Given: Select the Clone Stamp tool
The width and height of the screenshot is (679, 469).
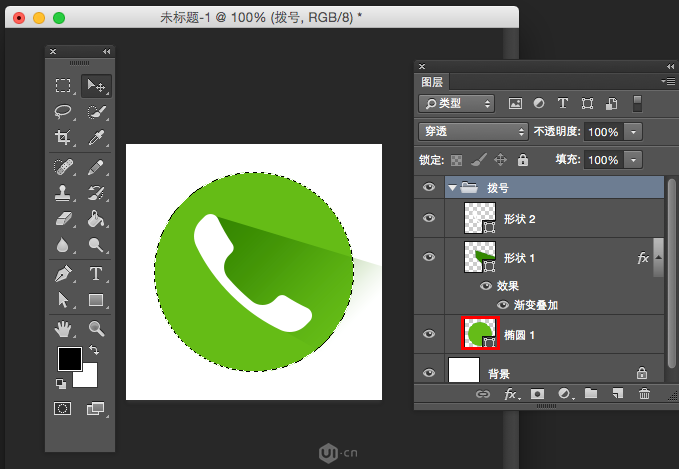Looking at the screenshot, I should 63,193.
